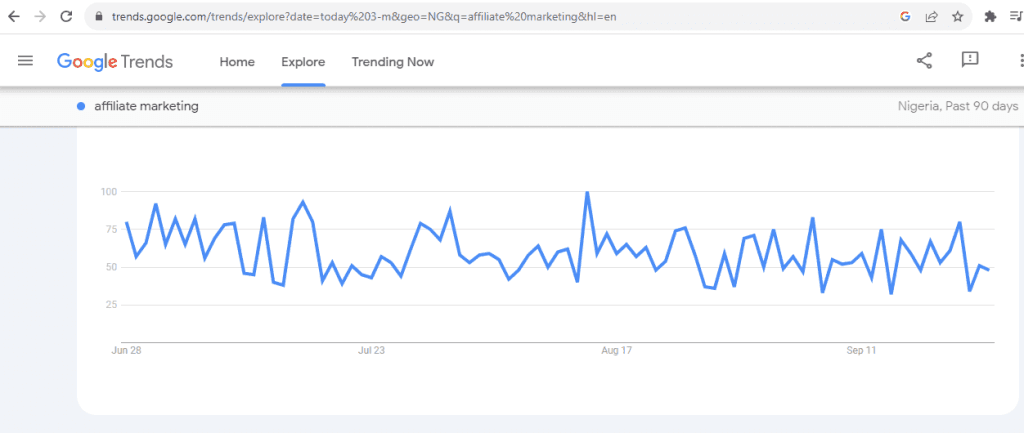Open the hamburger main menu

pos(26,61)
